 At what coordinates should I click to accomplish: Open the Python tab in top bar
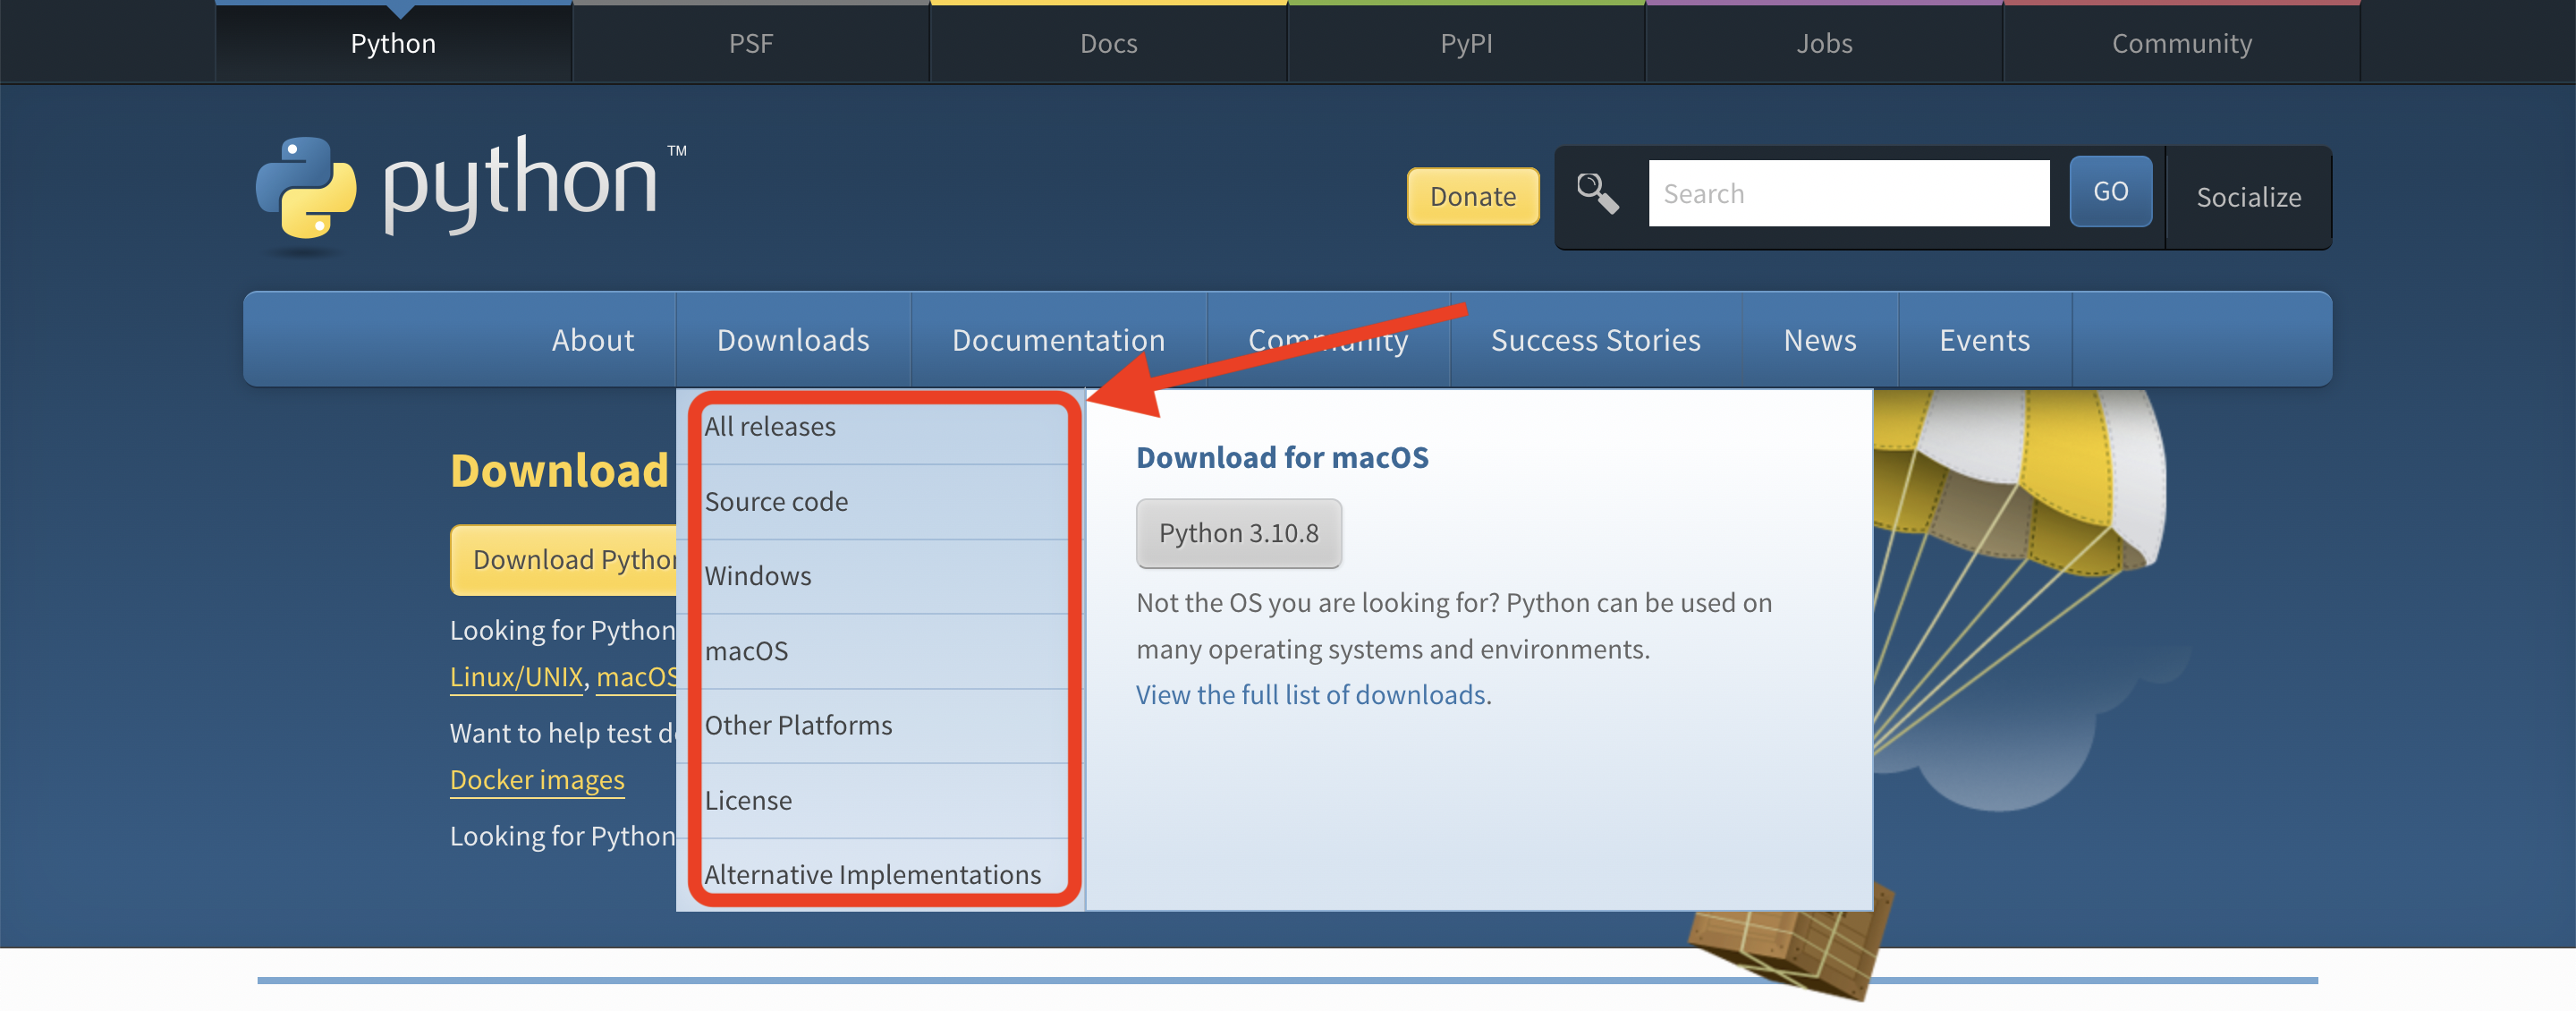[393, 43]
